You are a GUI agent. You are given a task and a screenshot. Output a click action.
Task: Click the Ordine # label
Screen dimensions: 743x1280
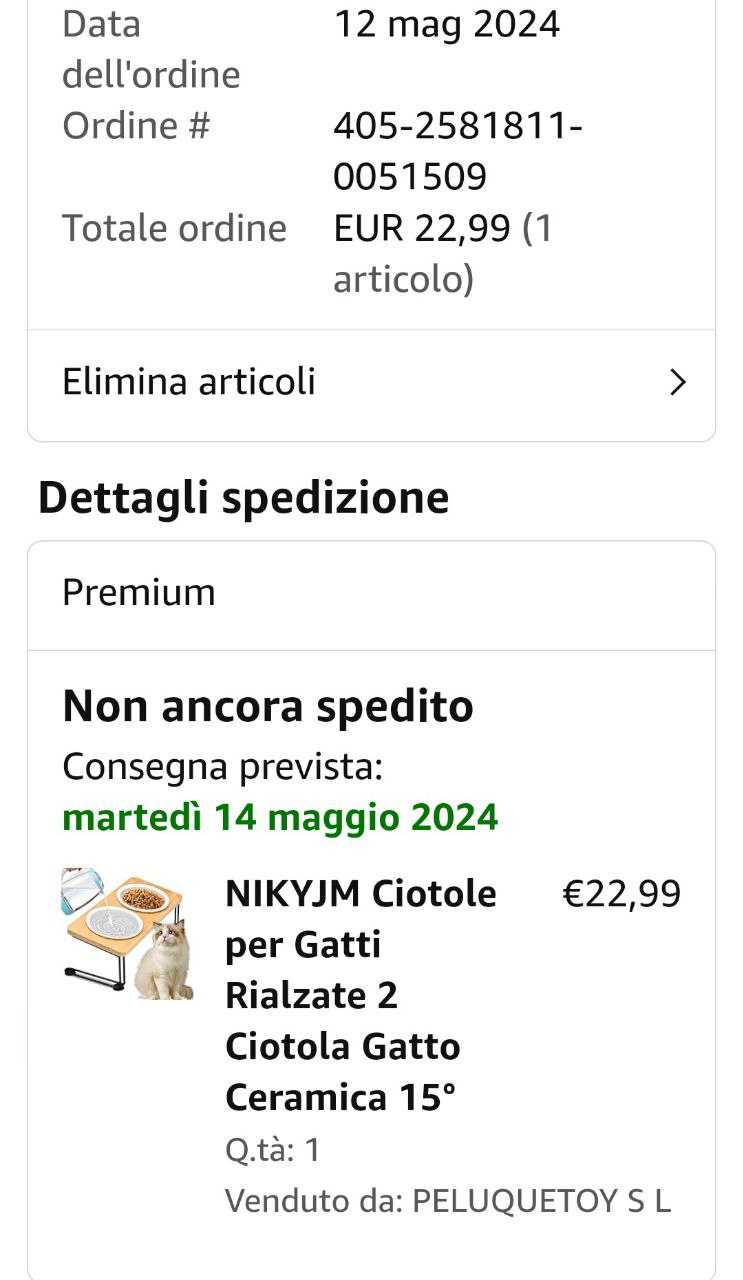[x=136, y=126]
